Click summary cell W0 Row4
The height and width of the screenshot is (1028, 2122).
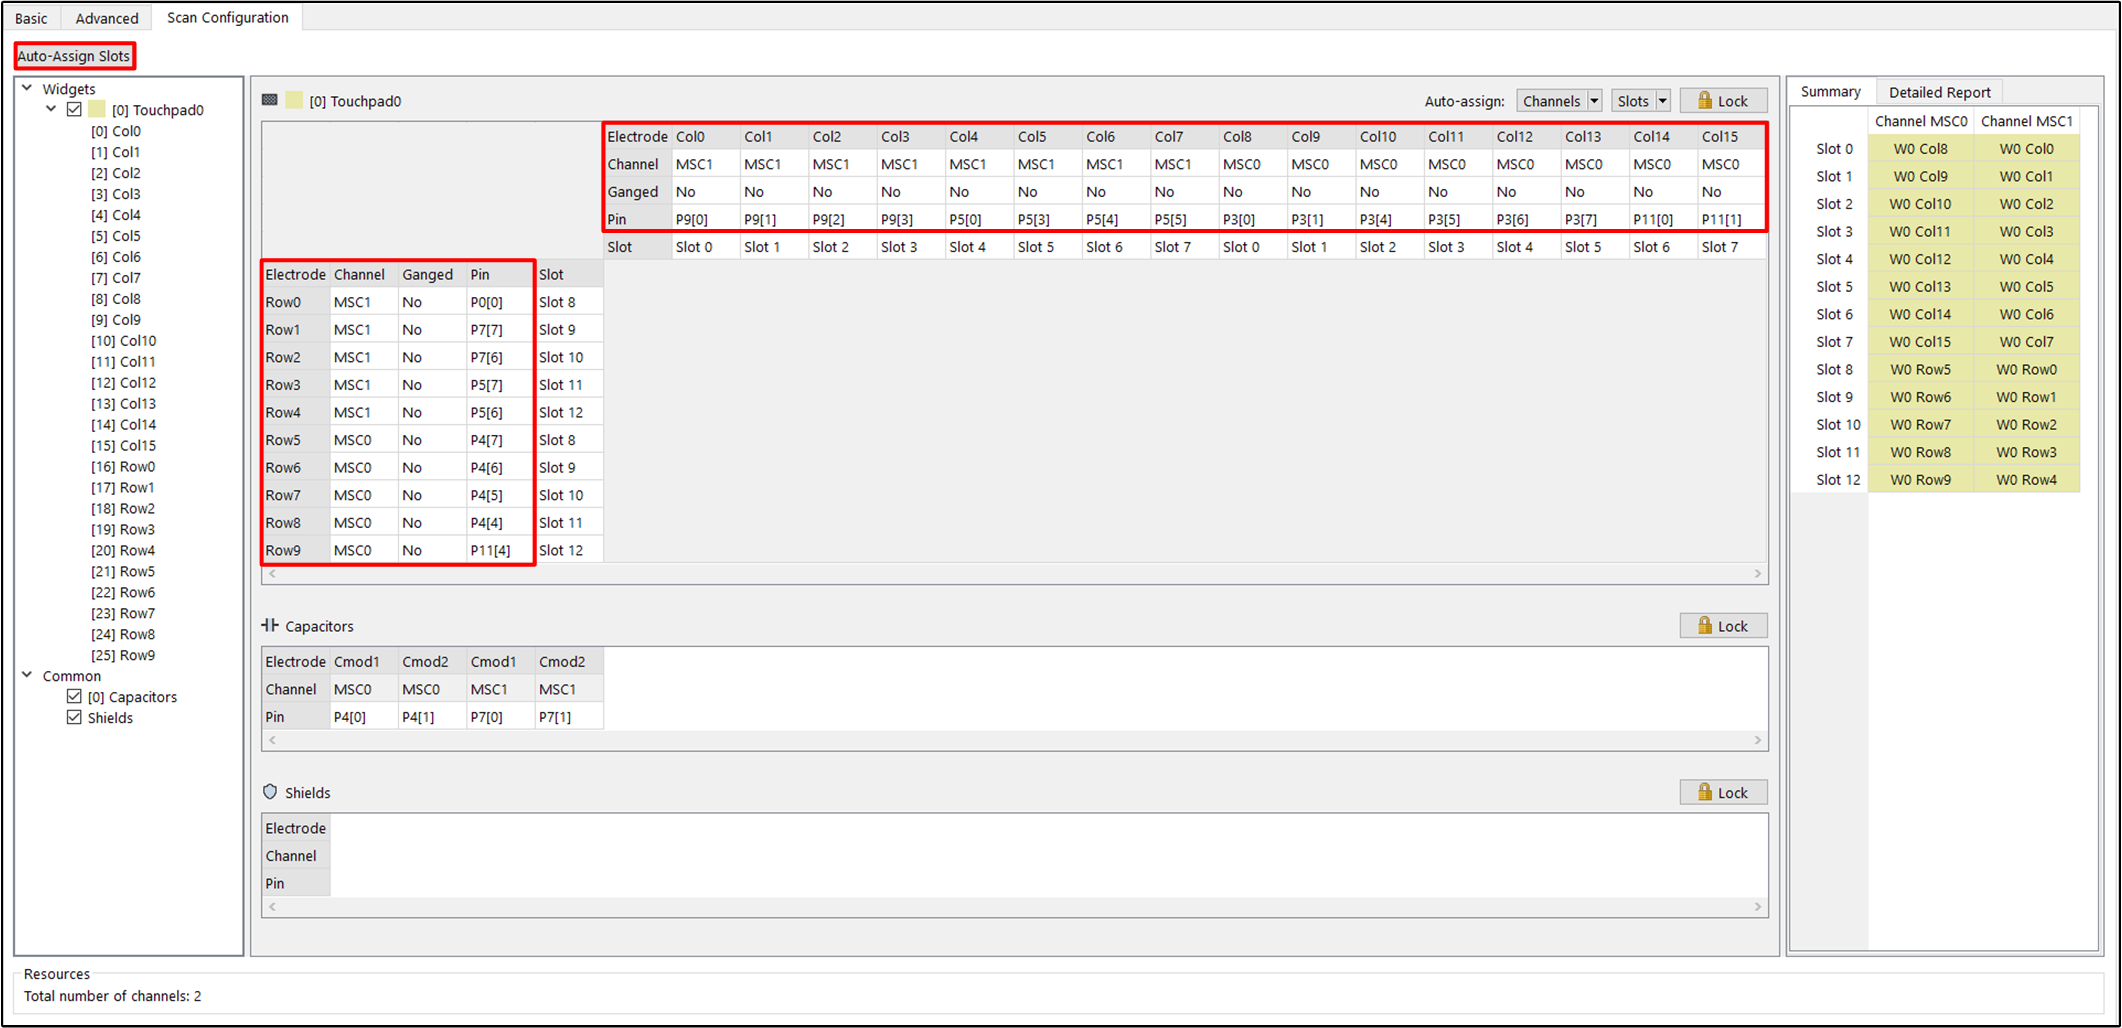point(2027,480)
